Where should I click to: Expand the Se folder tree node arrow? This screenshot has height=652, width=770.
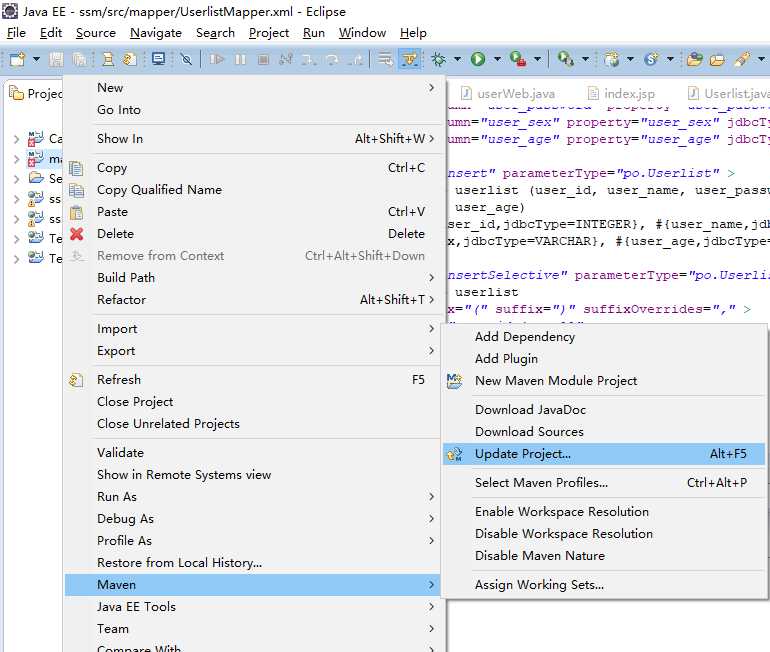click(17, 179)
